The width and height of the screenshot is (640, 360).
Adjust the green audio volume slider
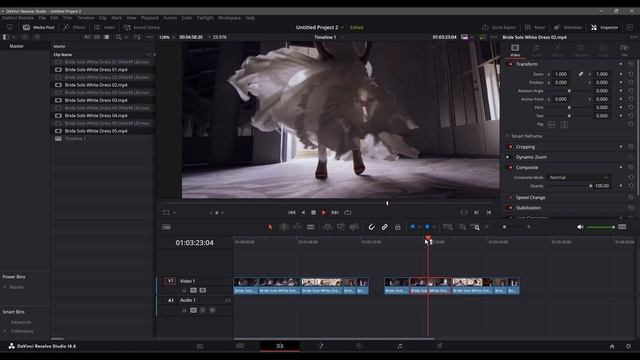click(x=600, y=227)
